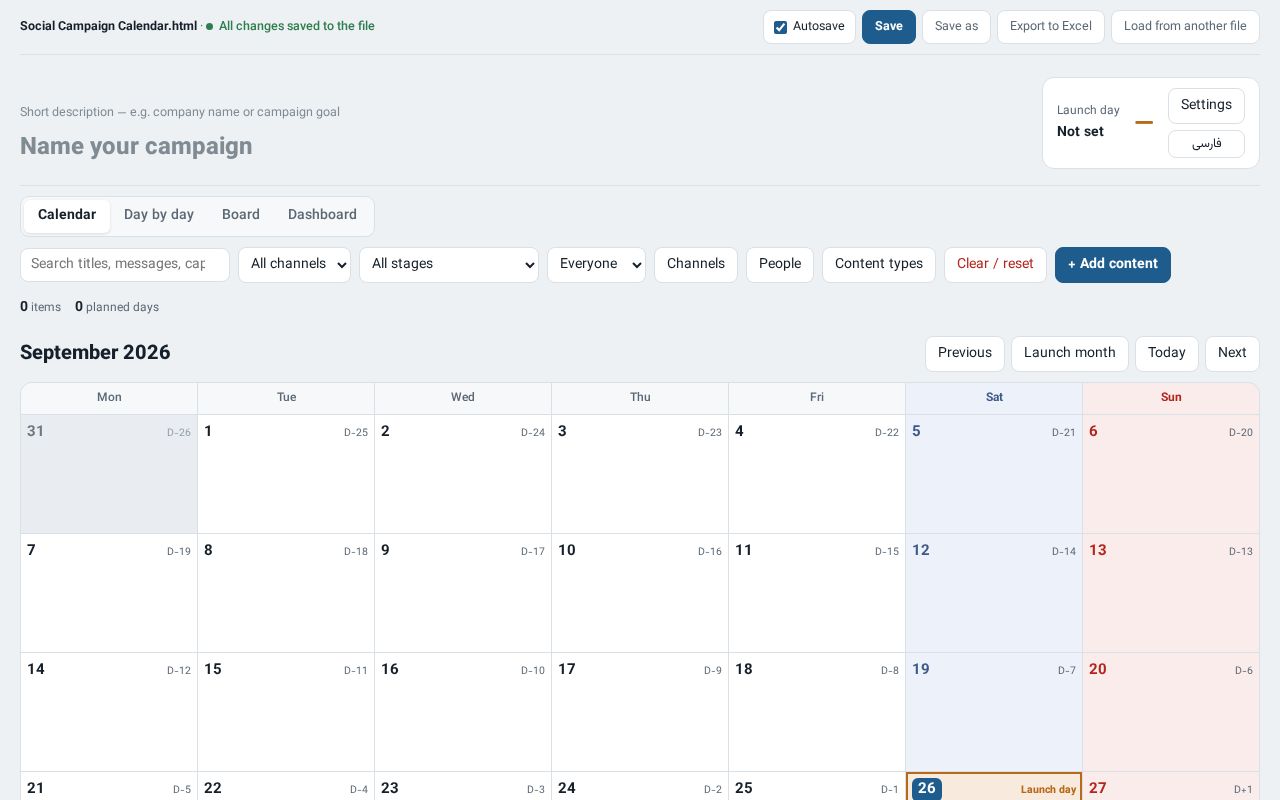Click the '0 items' counter
Viewport: 1280px width, 800px height.
pos(40,307)
